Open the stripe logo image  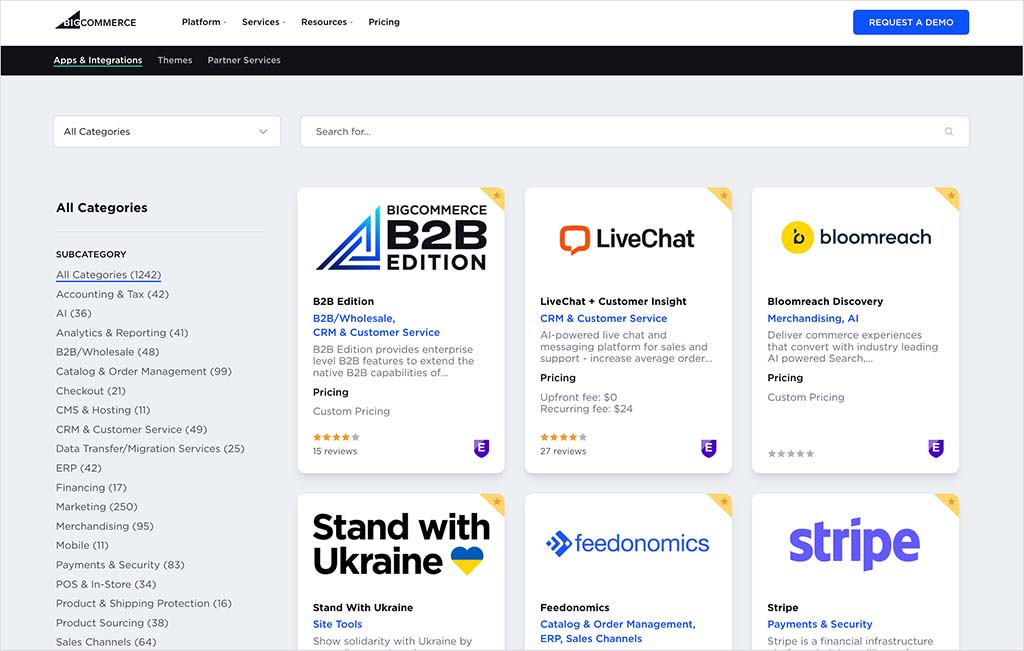854,543
